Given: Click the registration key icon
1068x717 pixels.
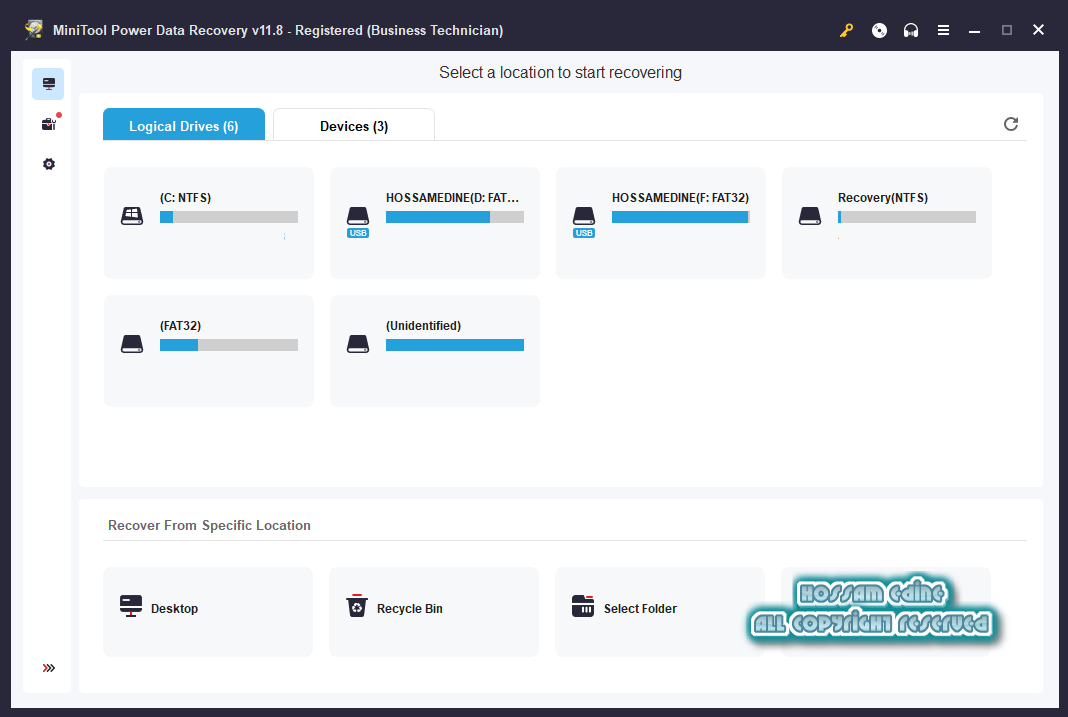Looking at the screenshot, I should click(x=847, y=31).
